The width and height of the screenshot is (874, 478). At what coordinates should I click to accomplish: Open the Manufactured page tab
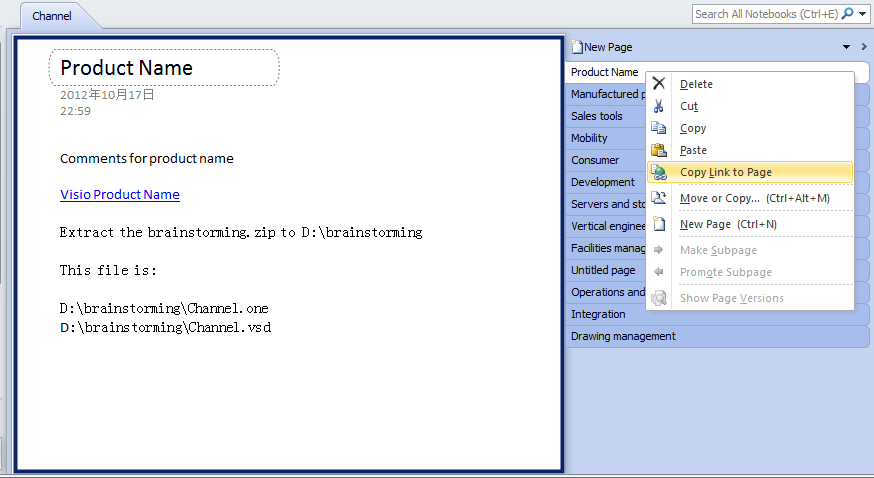[x=606, y=94]
